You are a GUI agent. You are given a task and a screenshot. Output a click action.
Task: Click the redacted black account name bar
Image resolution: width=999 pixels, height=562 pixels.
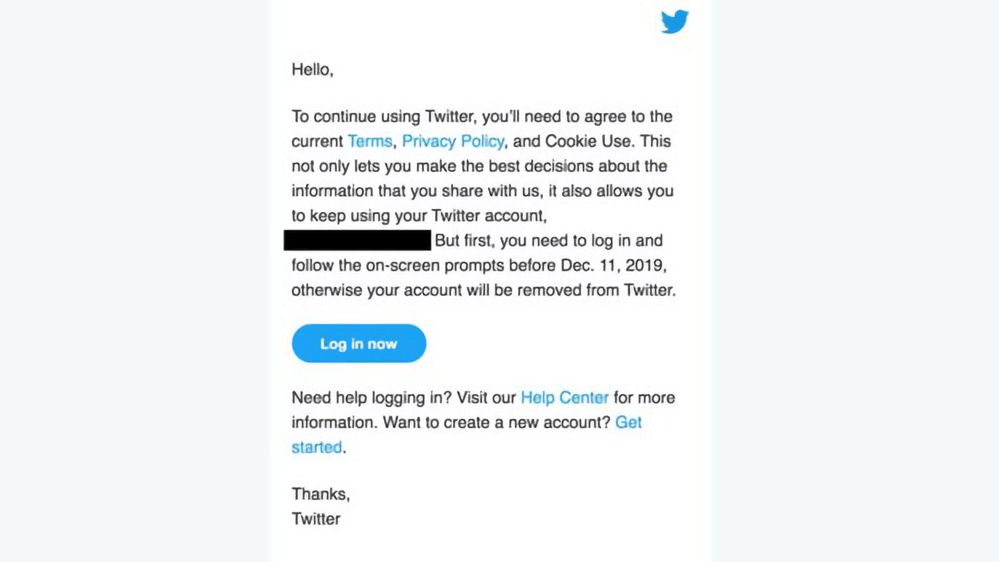(x=357, y=240)
